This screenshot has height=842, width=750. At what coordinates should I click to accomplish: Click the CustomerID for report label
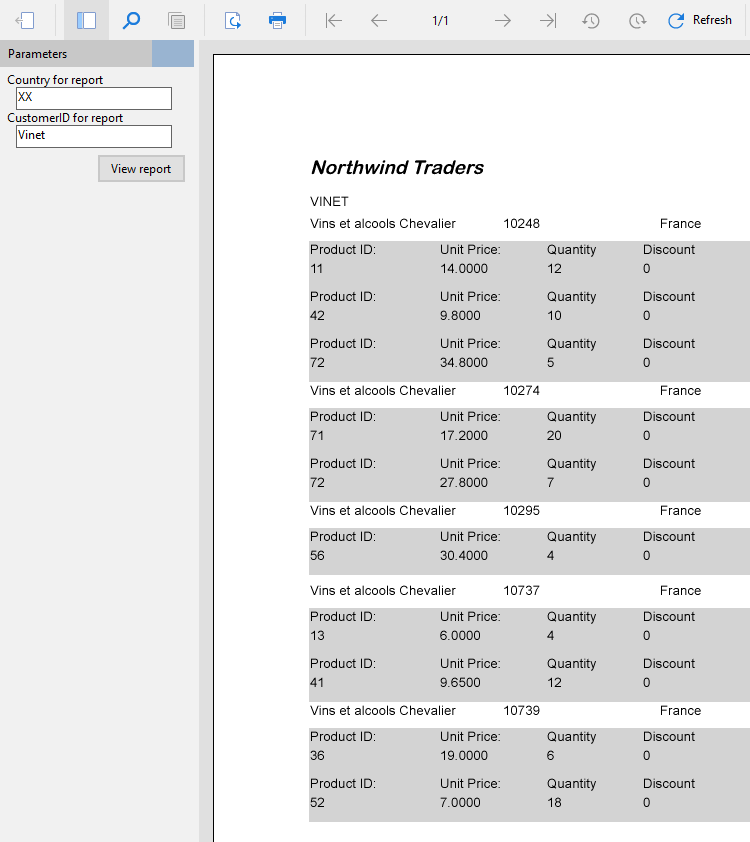pyautogui.click(x=65, y=118)
